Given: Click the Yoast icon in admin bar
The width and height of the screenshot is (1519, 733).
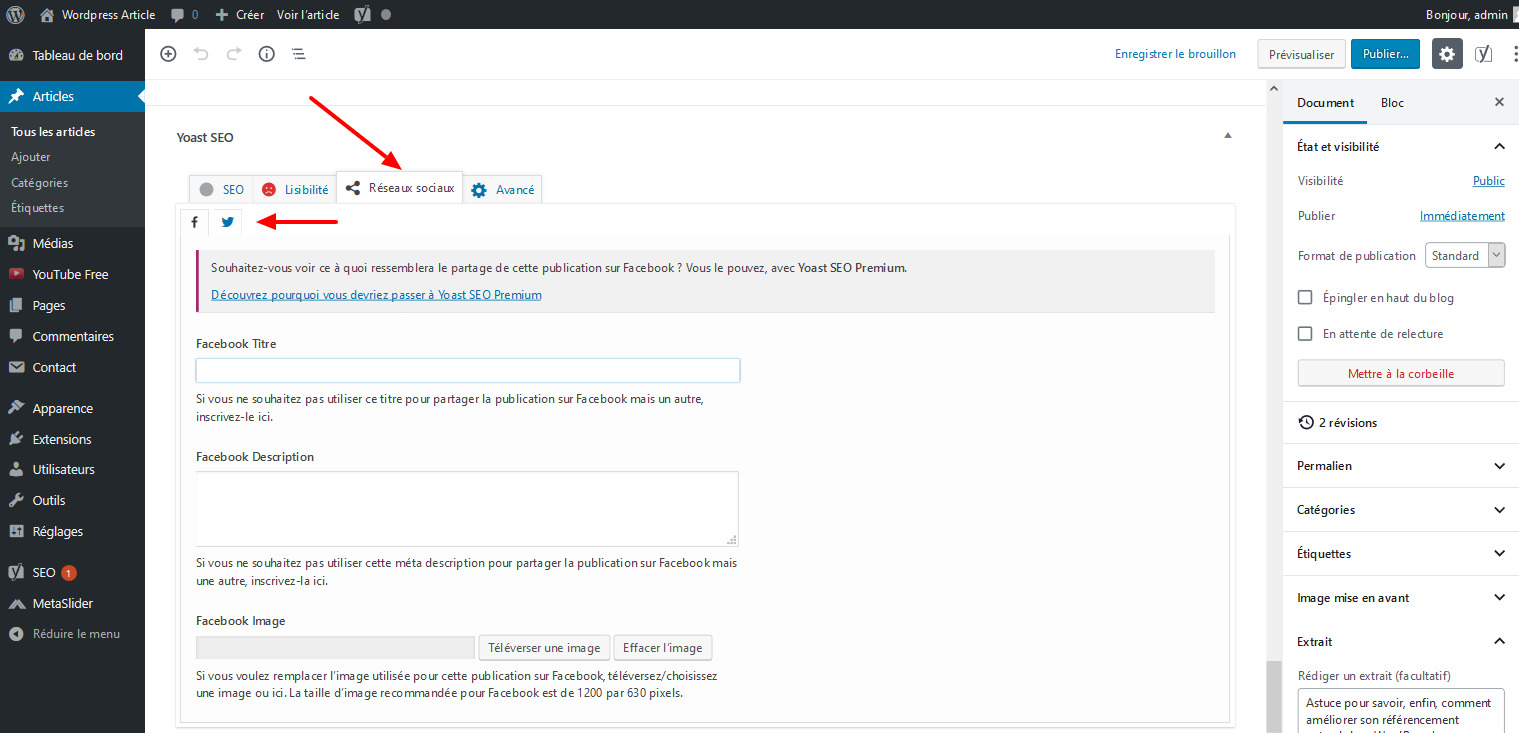Looking at the screenshot, I should [x=364, y=15].
